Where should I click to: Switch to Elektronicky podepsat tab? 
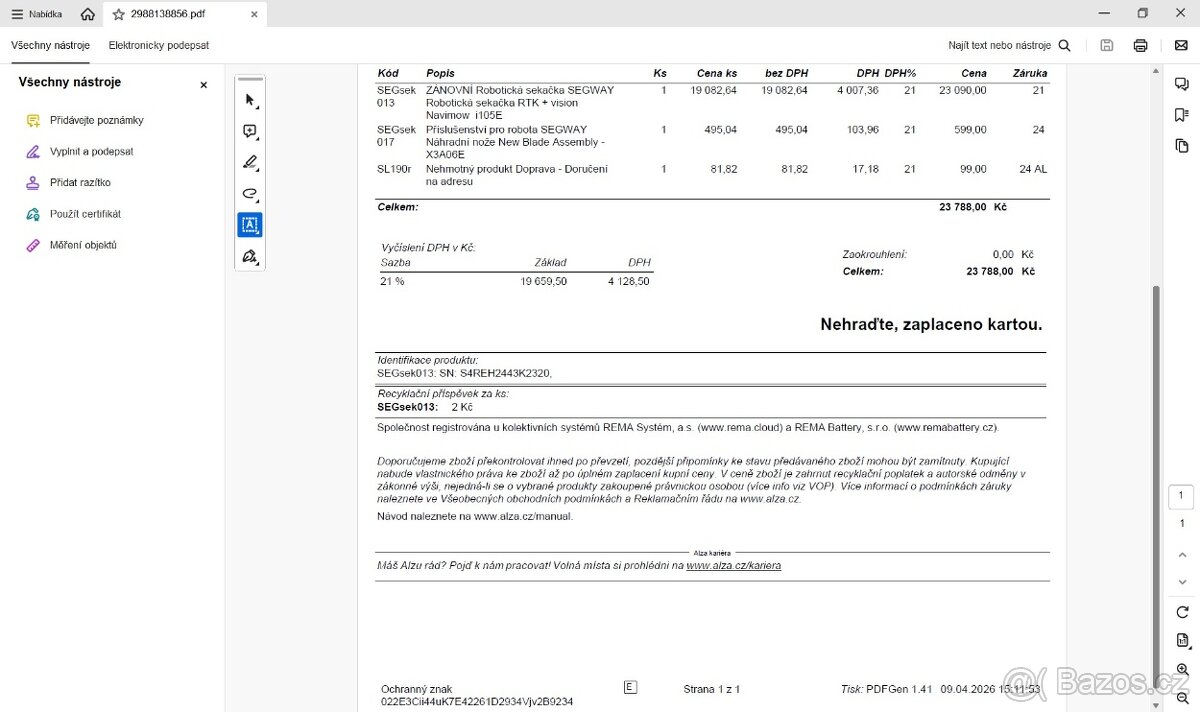click(x=159, y=45)
